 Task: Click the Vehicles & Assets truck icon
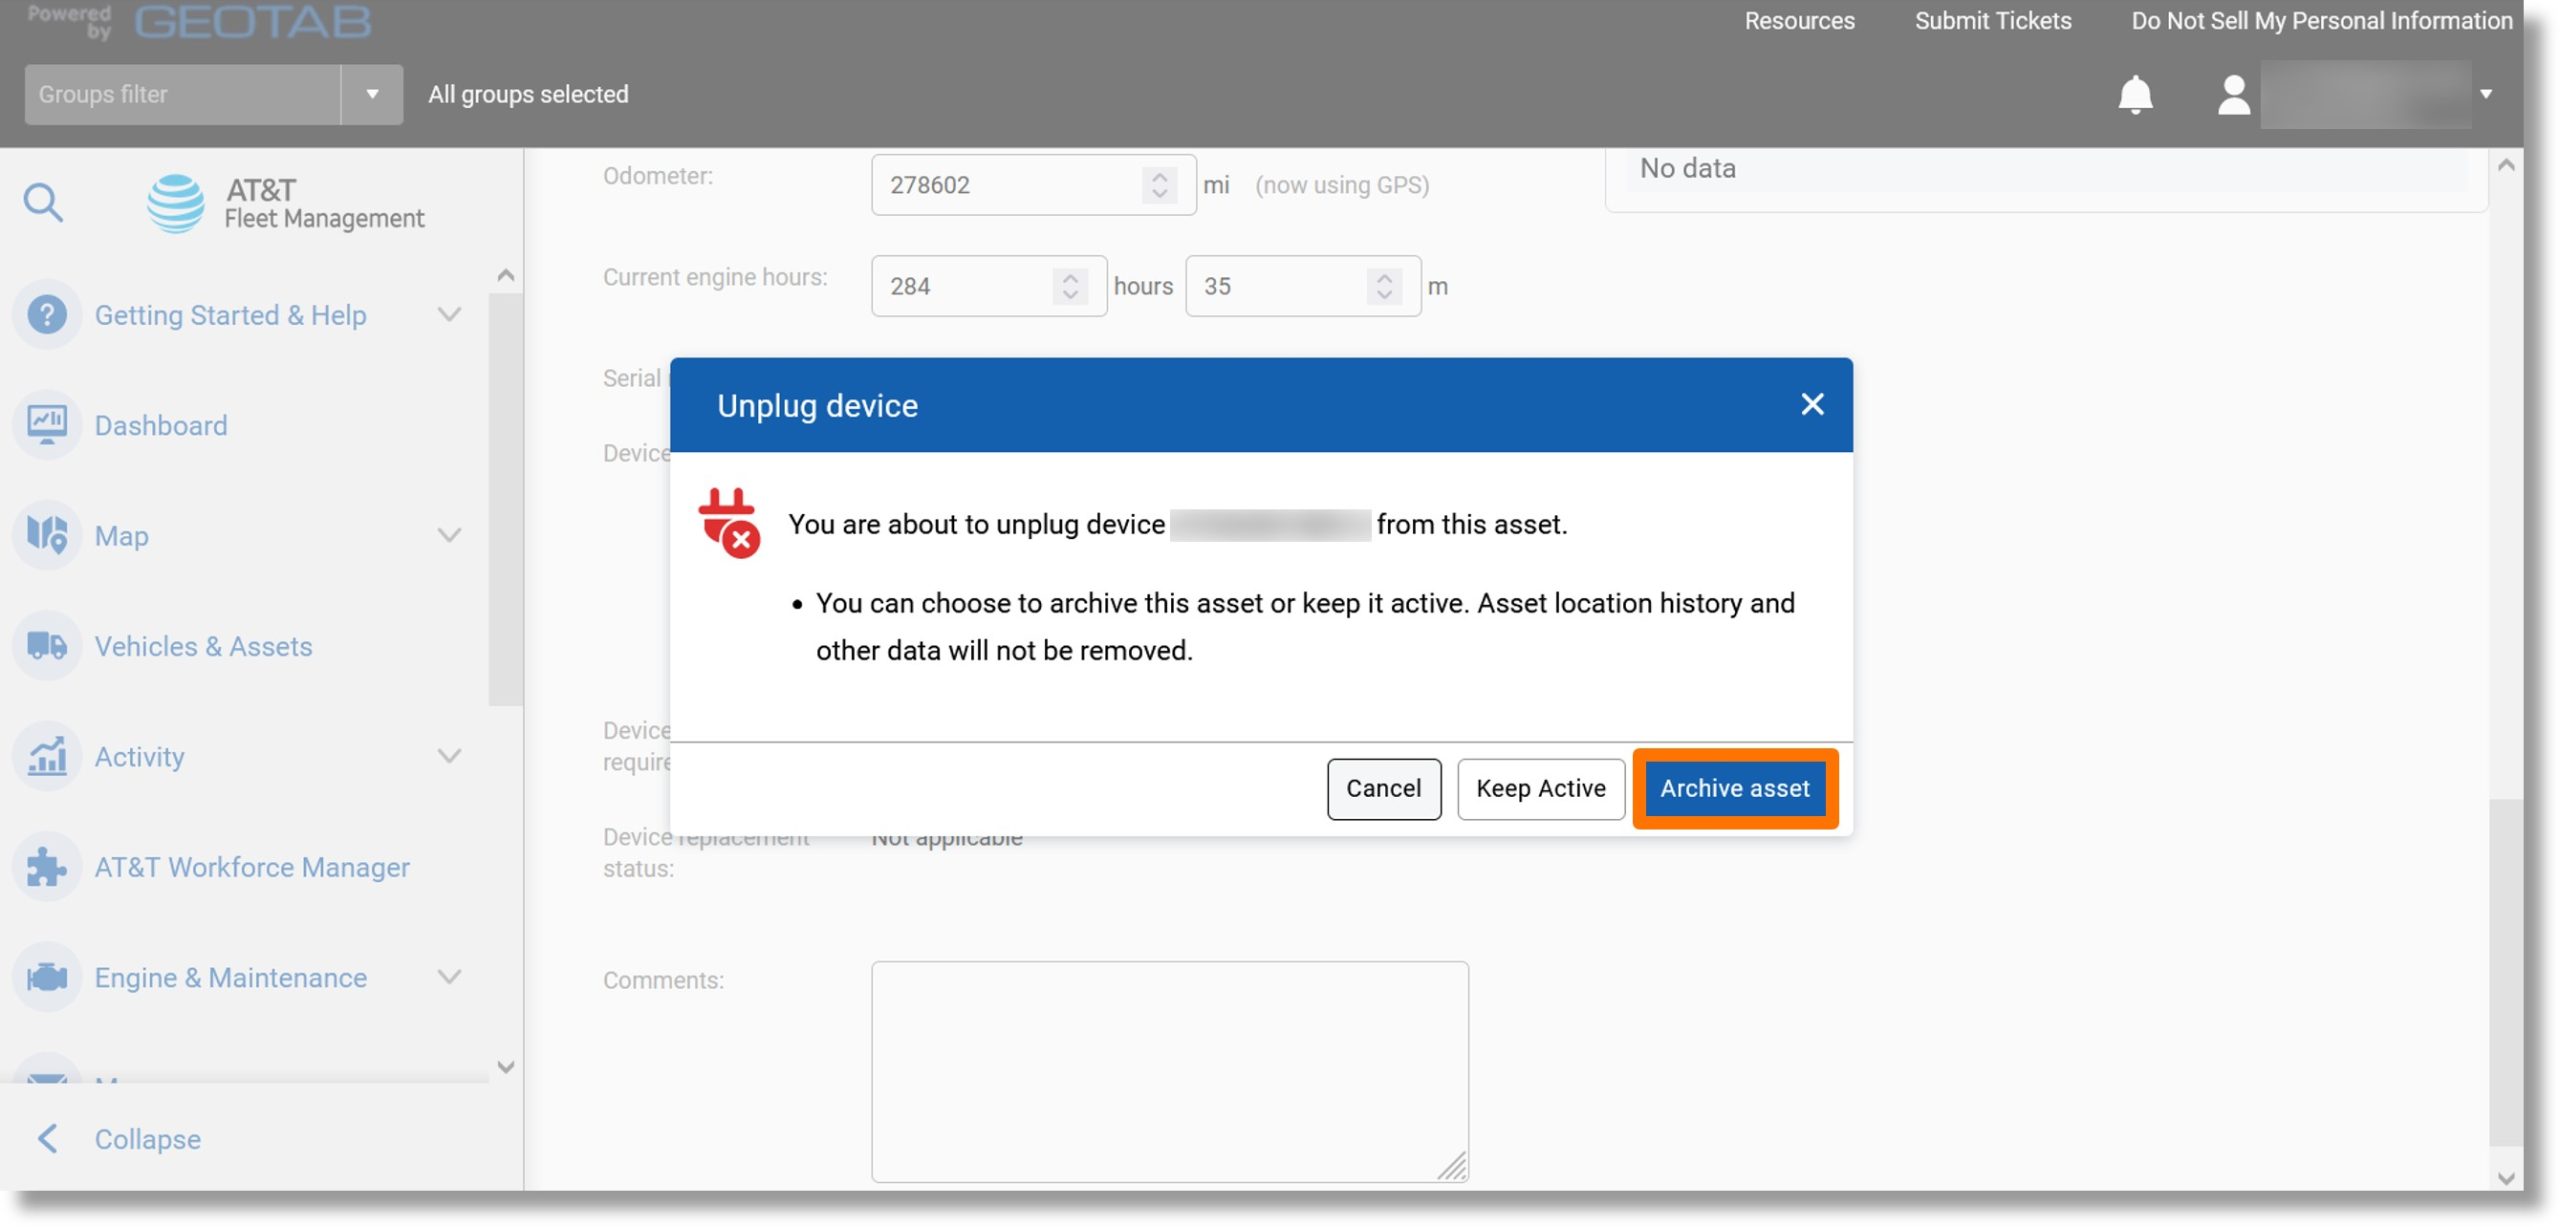click(47, 646)
